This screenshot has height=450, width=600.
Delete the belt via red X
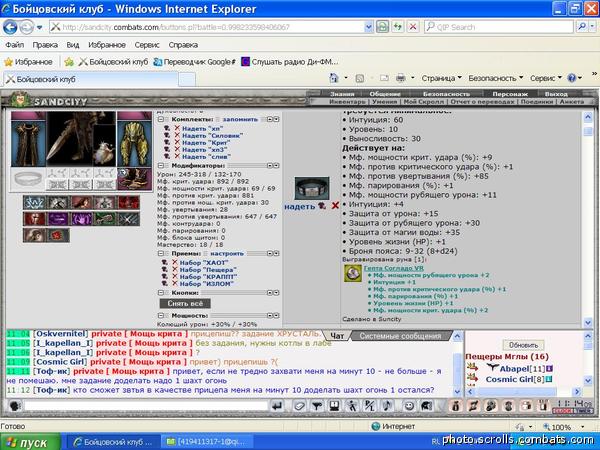(335, 206)
